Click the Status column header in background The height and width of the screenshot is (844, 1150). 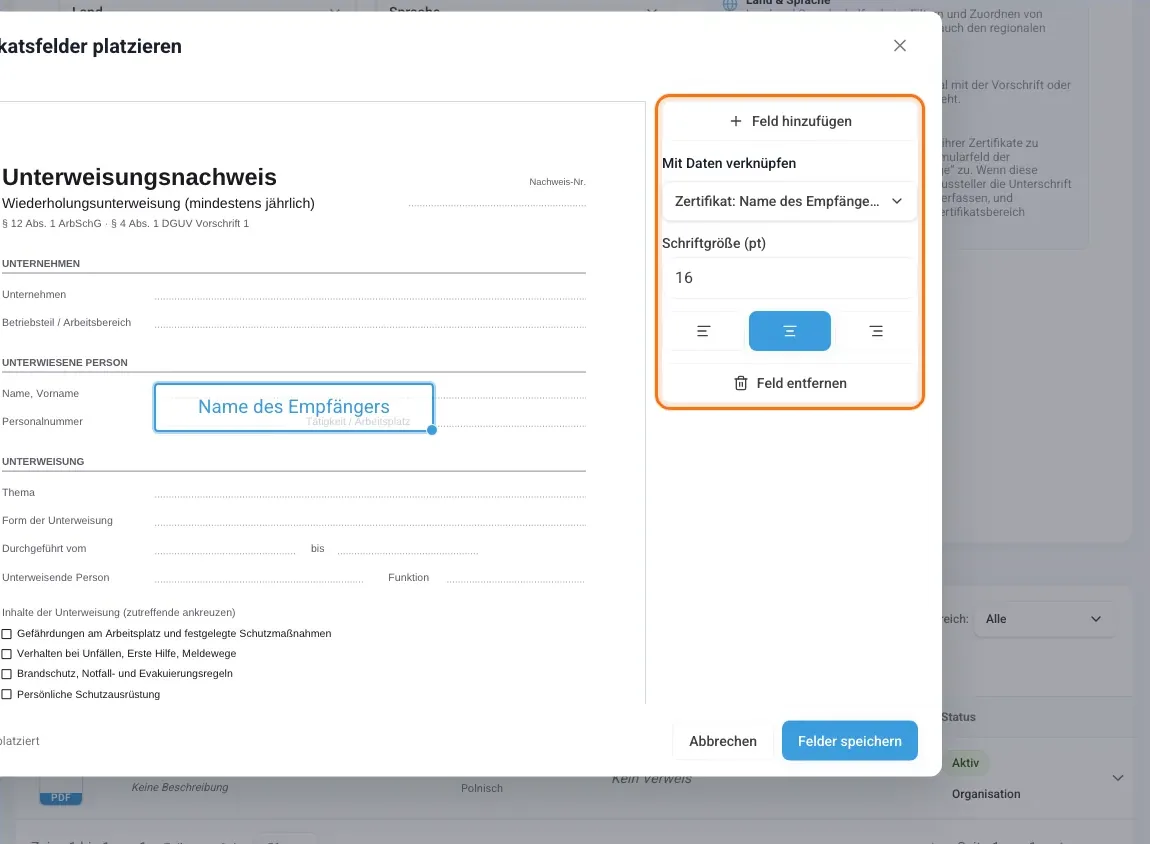click(x=959, y=717)
